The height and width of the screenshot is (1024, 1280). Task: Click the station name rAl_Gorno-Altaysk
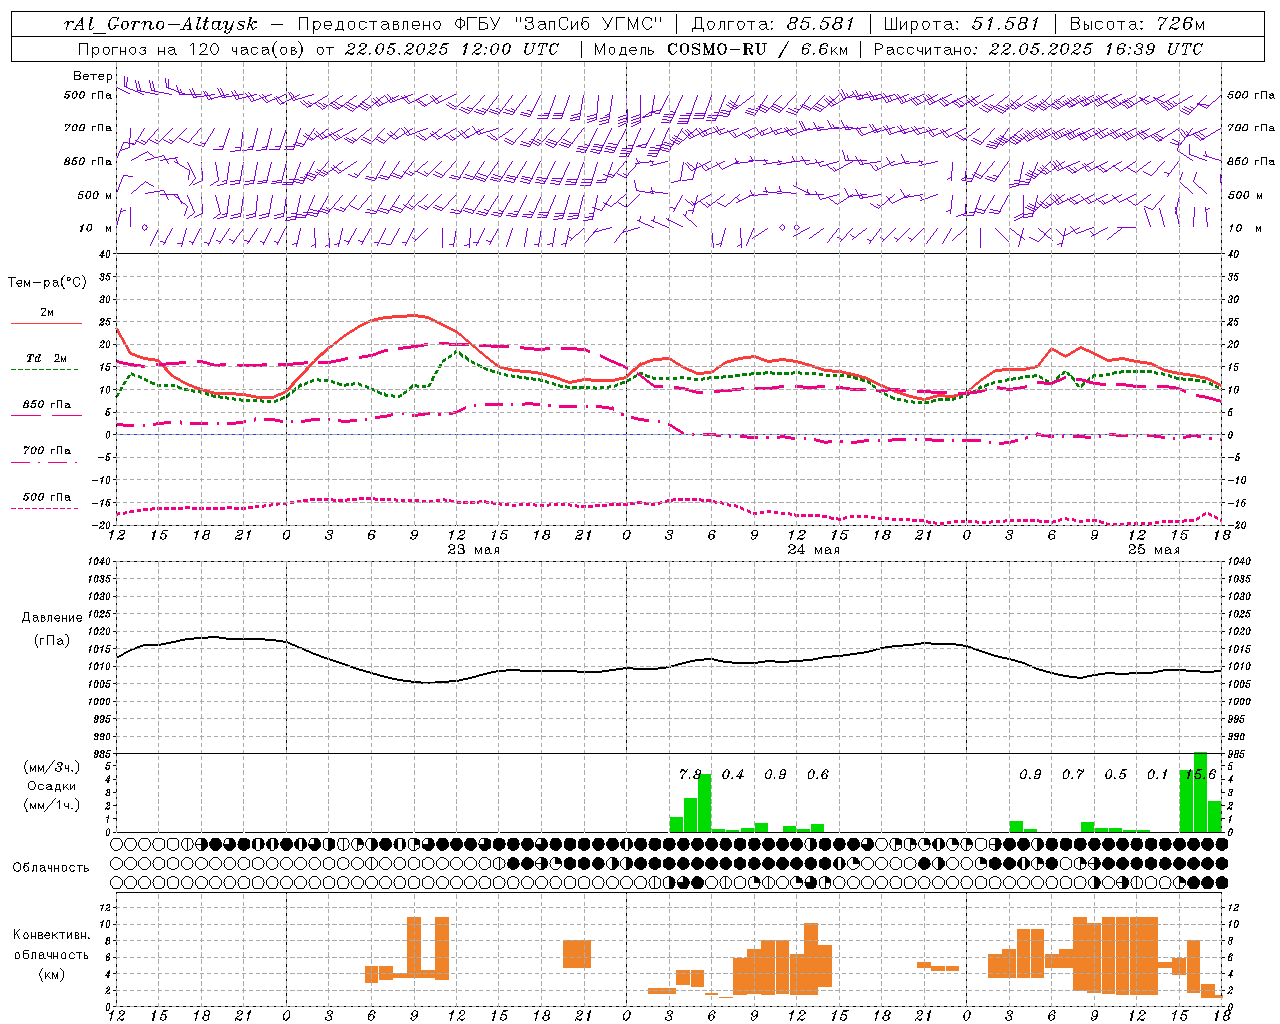click(160, 24)
